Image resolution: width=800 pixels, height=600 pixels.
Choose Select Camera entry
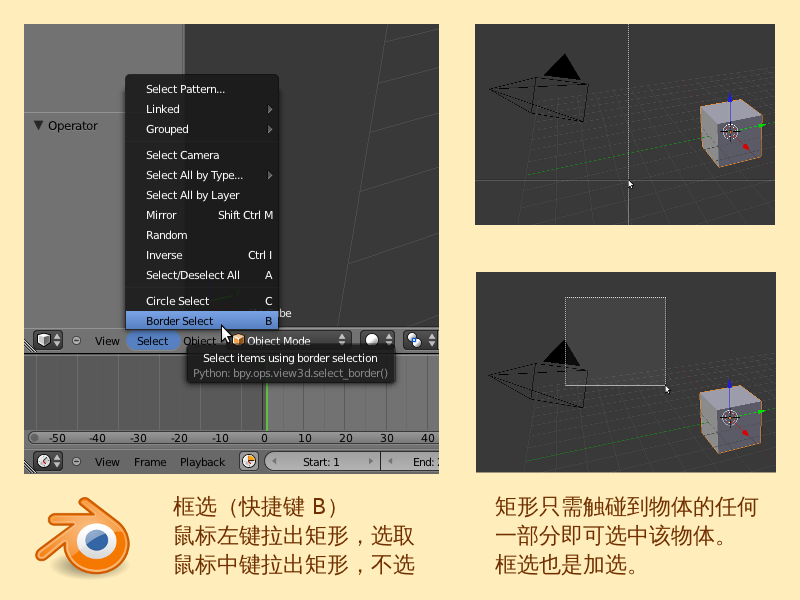click(x=202, y=155)
